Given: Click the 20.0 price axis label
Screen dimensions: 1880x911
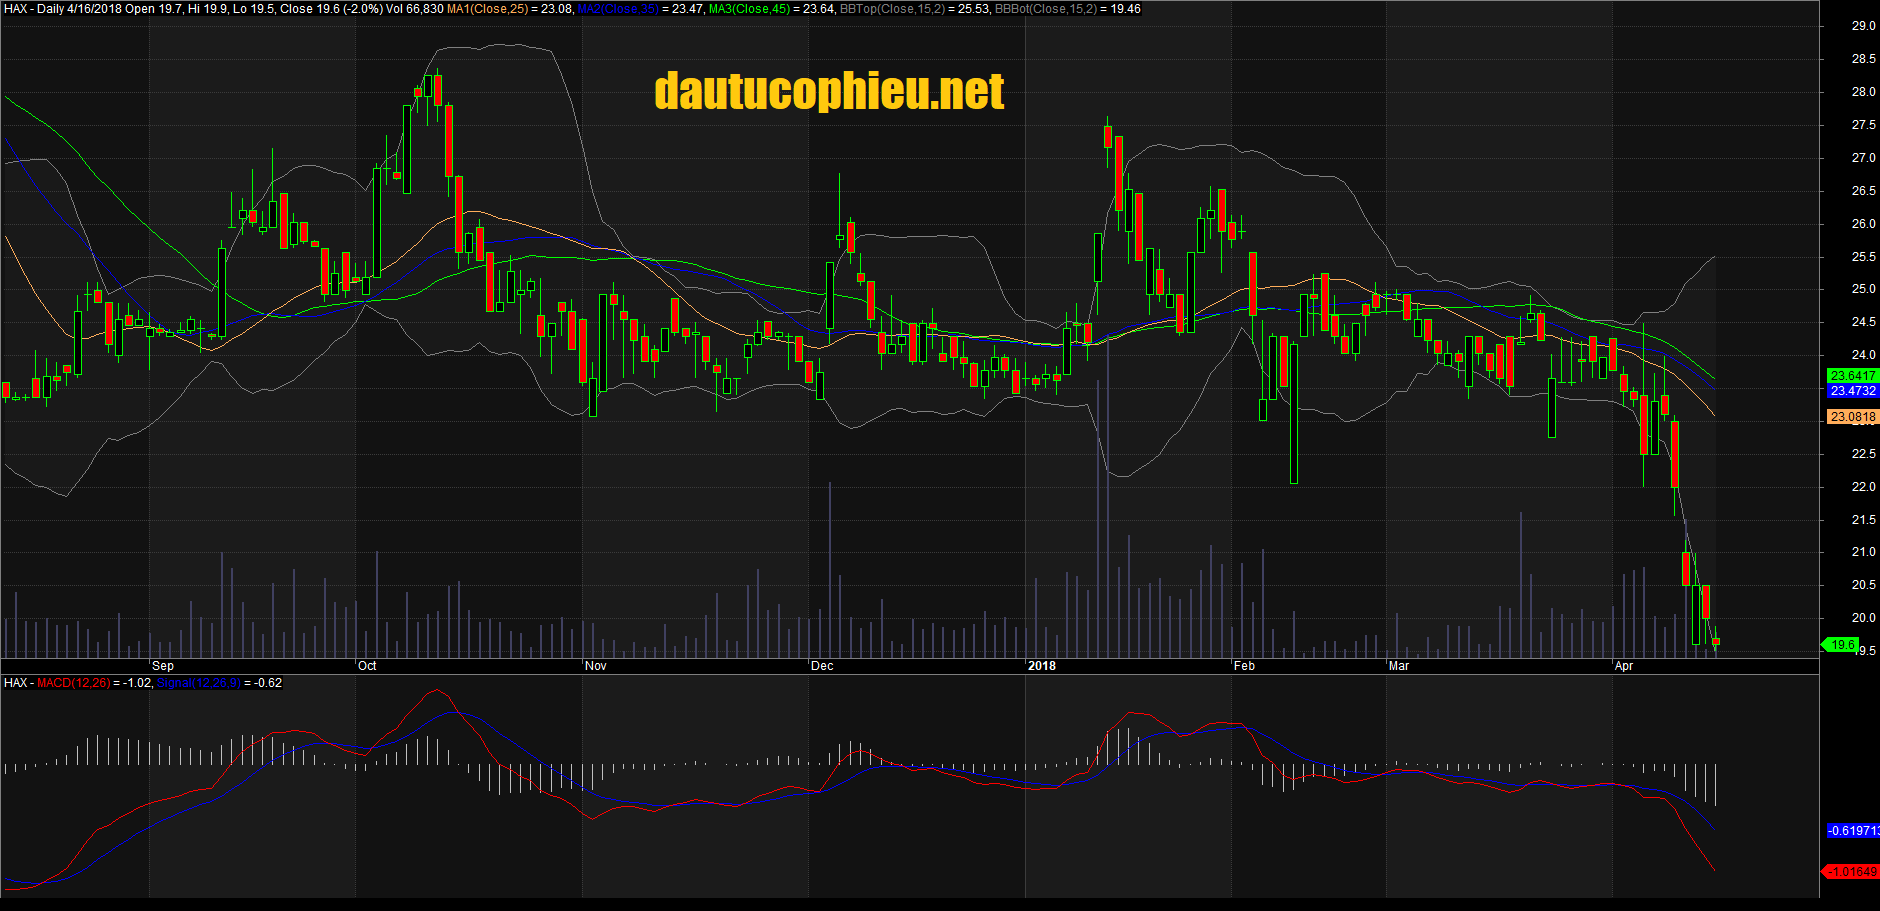Looking at the screenshot, I should coord(1864,618).
